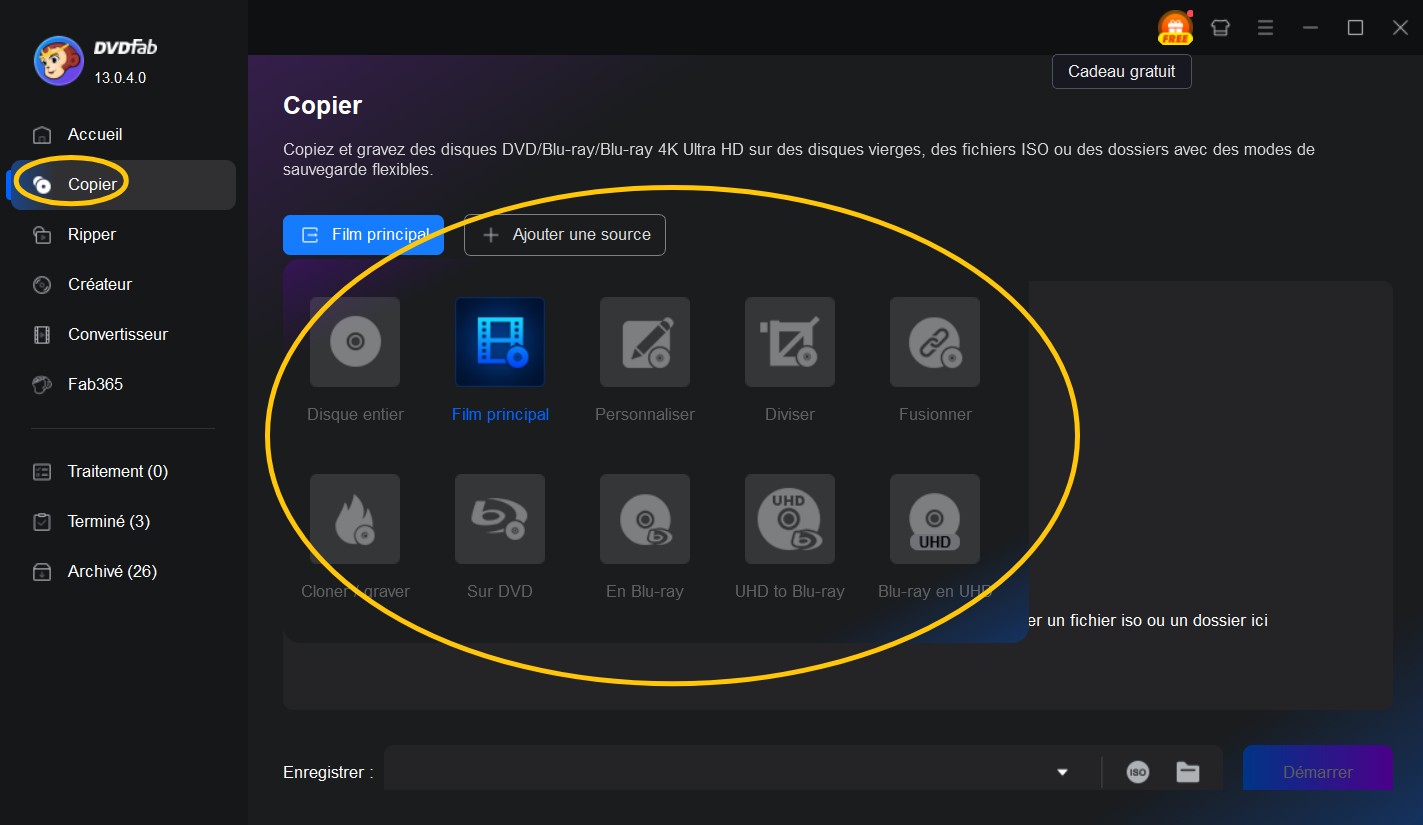Click the Film principal tab
The image size is (1423, 825).
[x=363, y=234]
